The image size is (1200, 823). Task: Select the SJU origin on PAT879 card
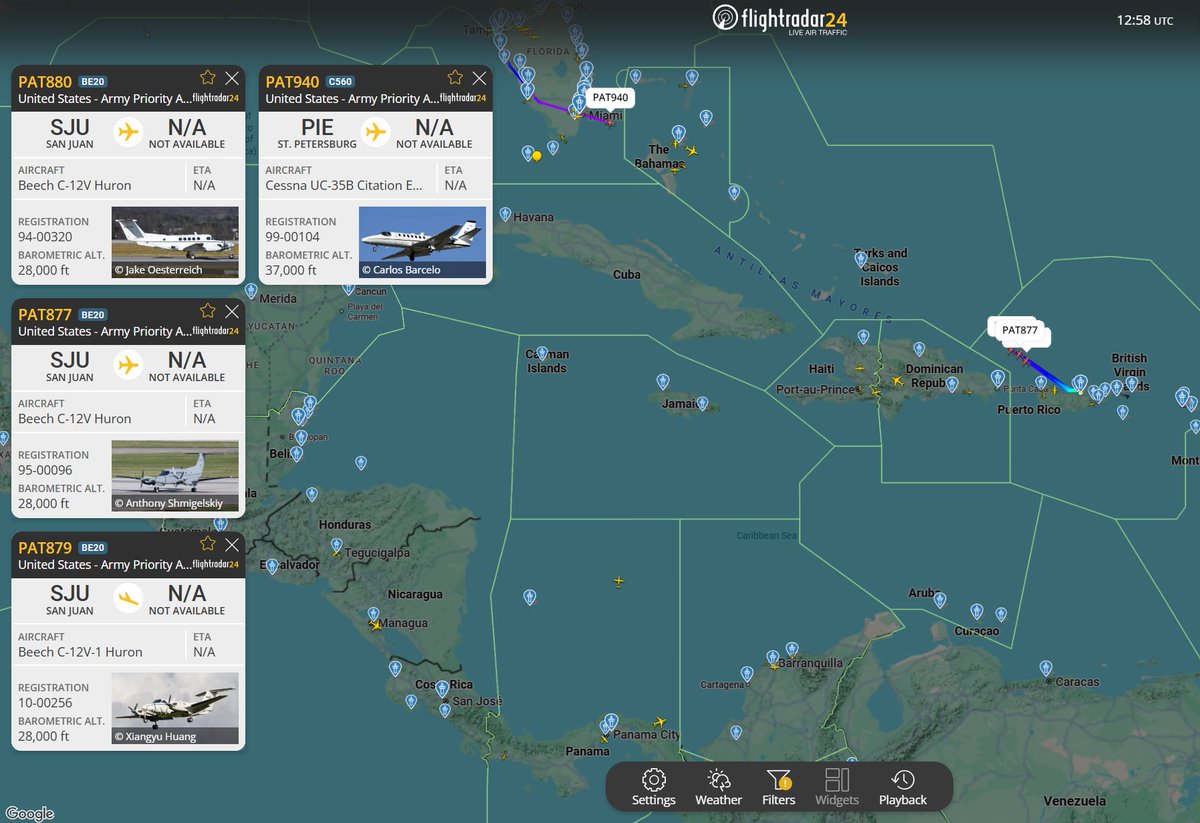click(x=69, y=598)
